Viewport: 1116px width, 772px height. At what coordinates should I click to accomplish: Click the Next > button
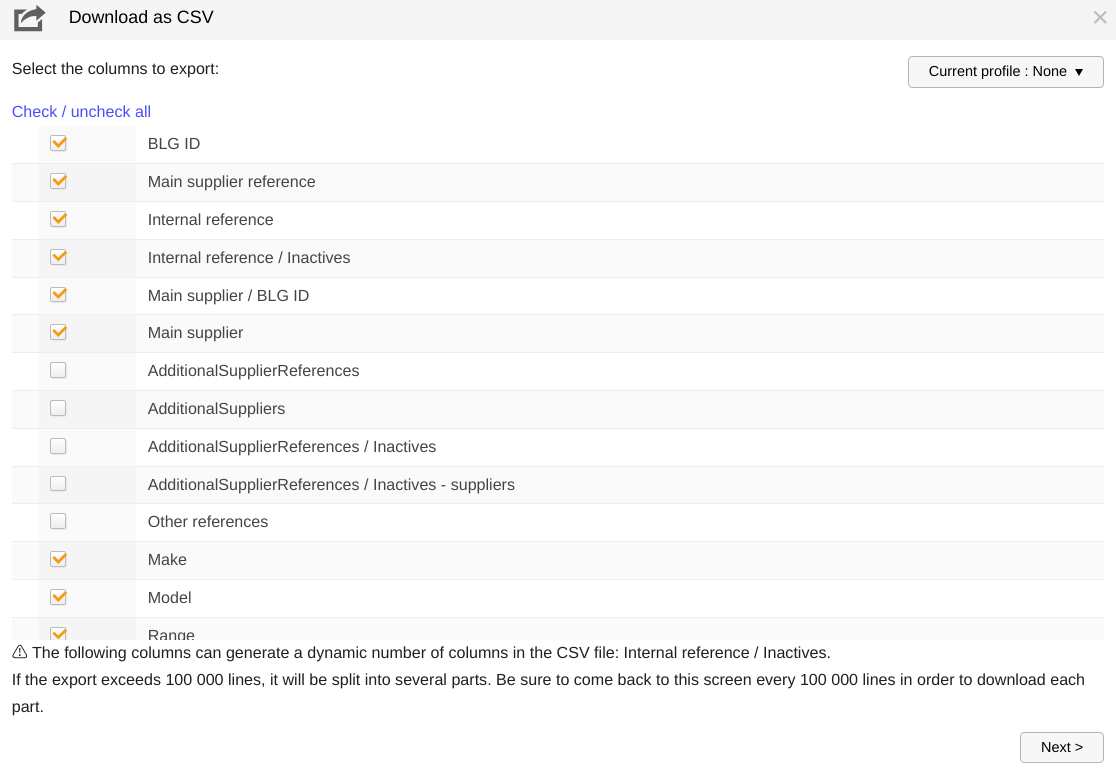pyautogui.click(x=1061, y=747)
